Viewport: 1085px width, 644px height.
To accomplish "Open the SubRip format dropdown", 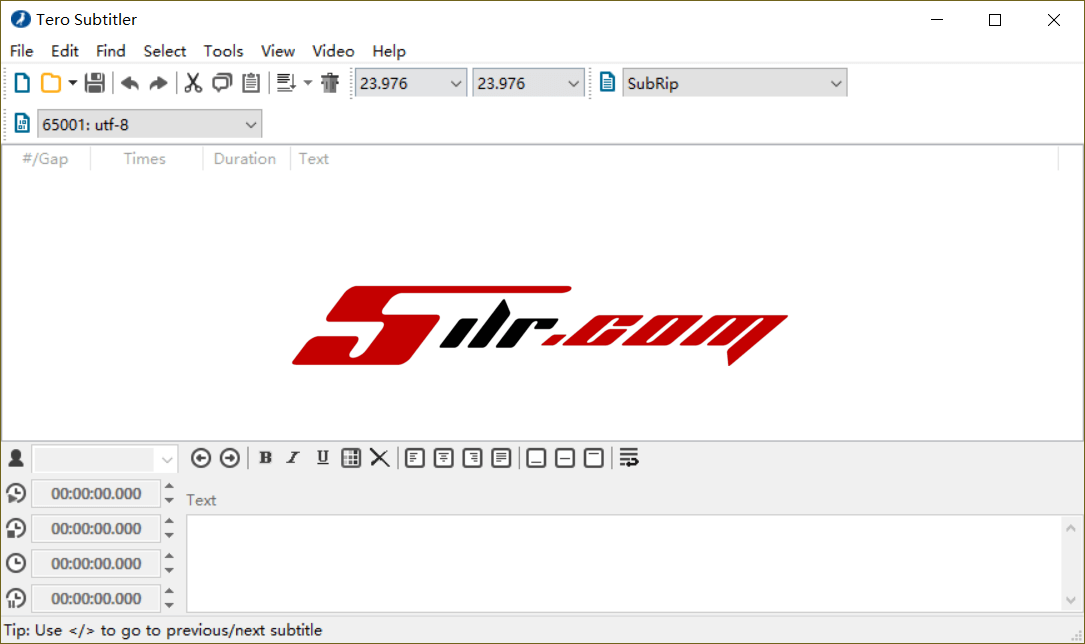I will pyautogui.click(x=734, y=84).
